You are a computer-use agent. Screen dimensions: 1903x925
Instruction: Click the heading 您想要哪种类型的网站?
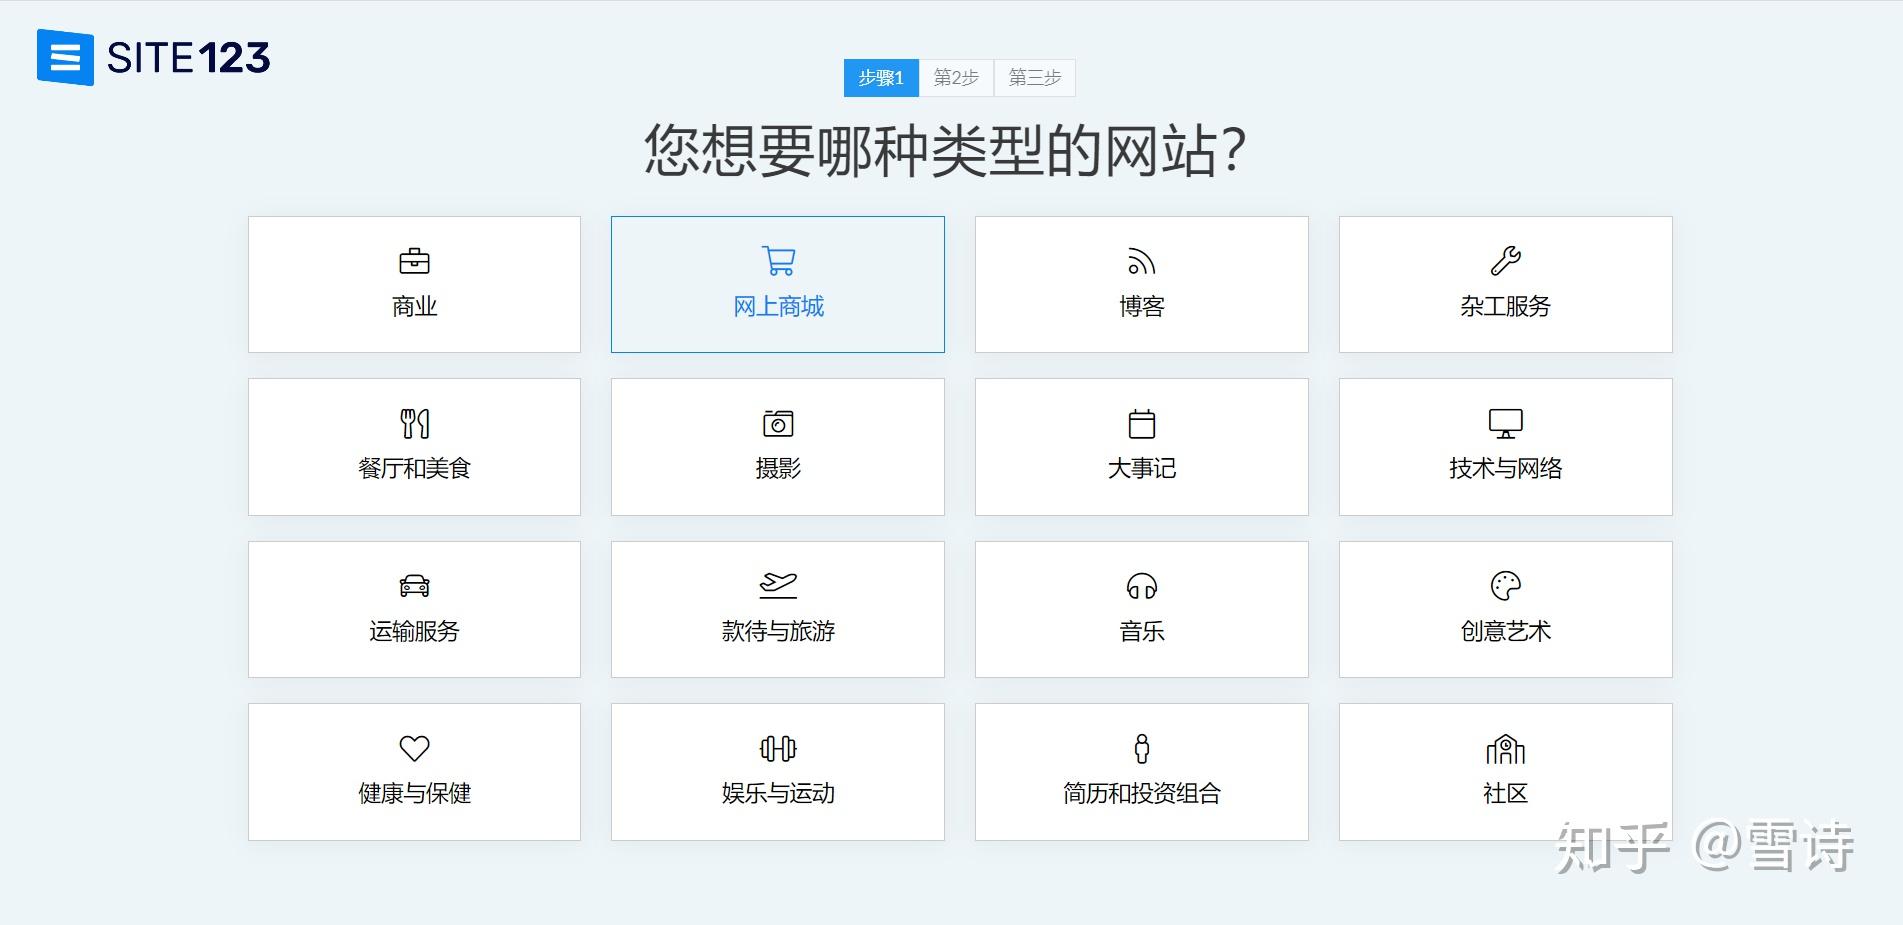[945, 151]
